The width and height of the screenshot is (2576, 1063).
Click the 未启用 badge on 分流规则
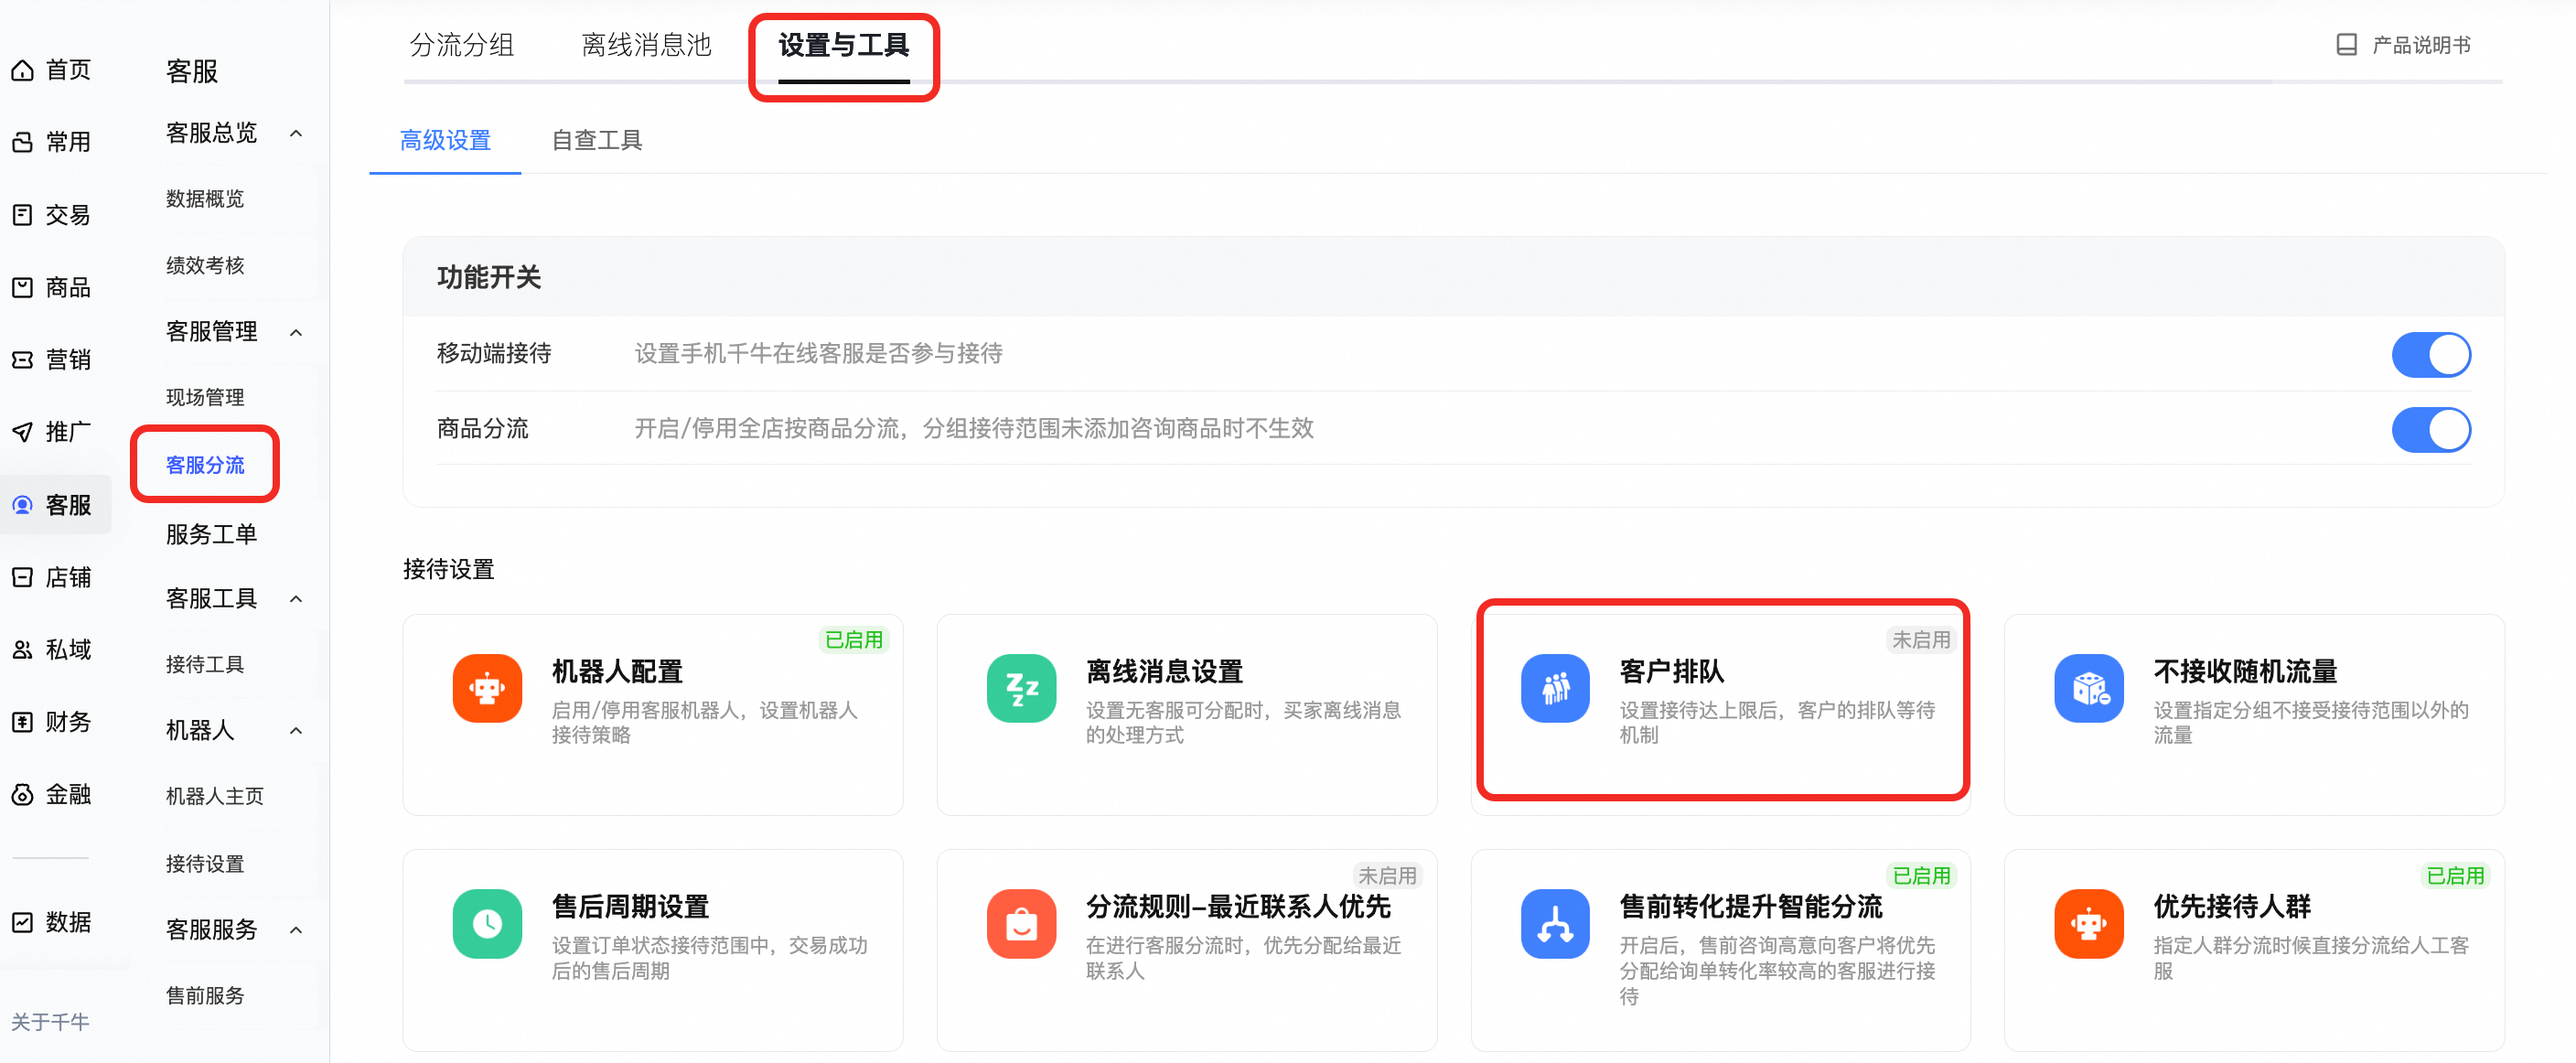click(x=1387, y=876)
